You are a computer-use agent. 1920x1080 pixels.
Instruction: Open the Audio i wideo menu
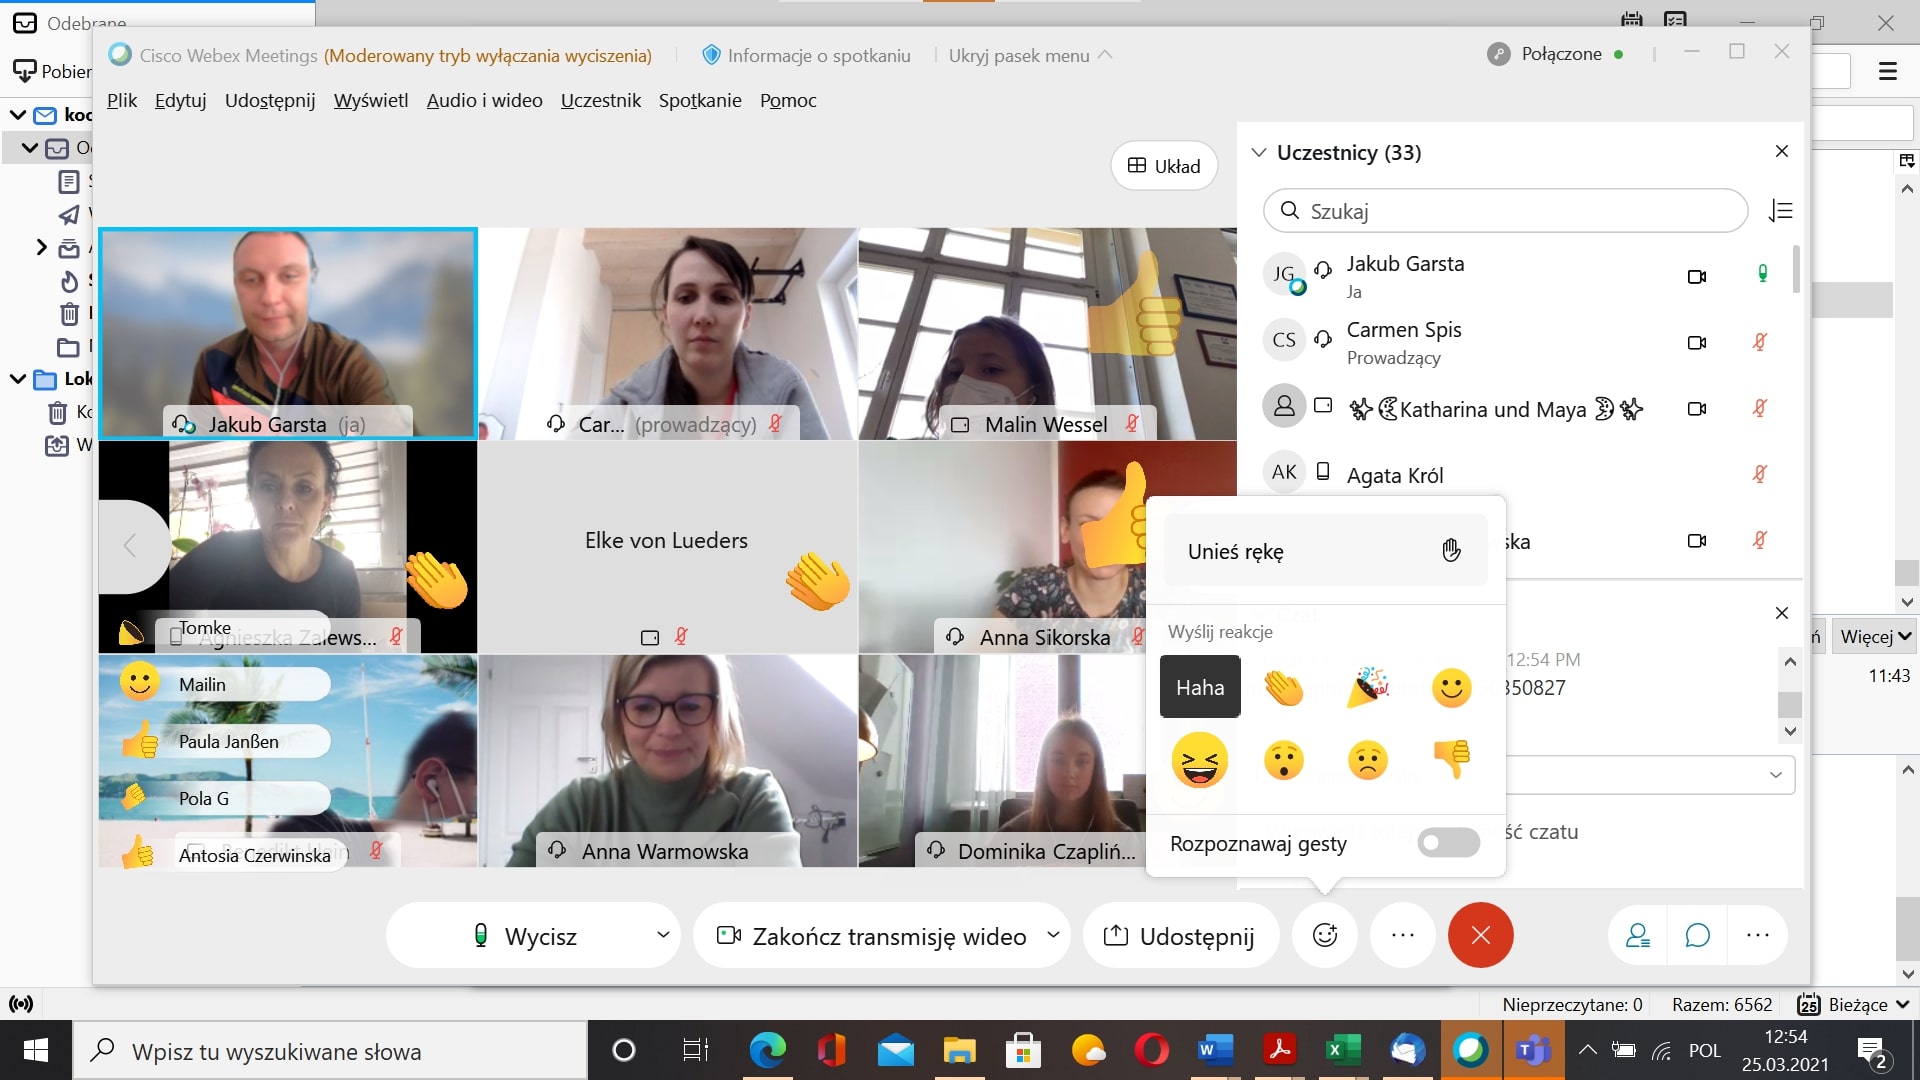coord(484,100)
